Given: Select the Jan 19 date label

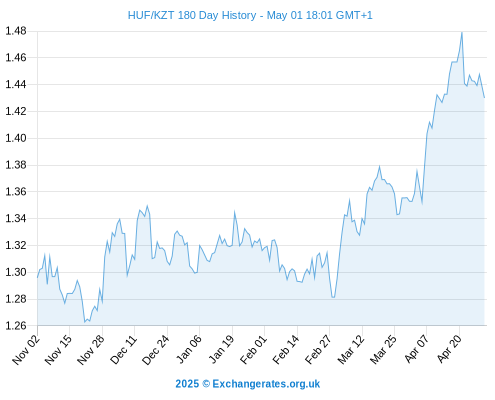Looking at the screenshot, I should 221,349.
